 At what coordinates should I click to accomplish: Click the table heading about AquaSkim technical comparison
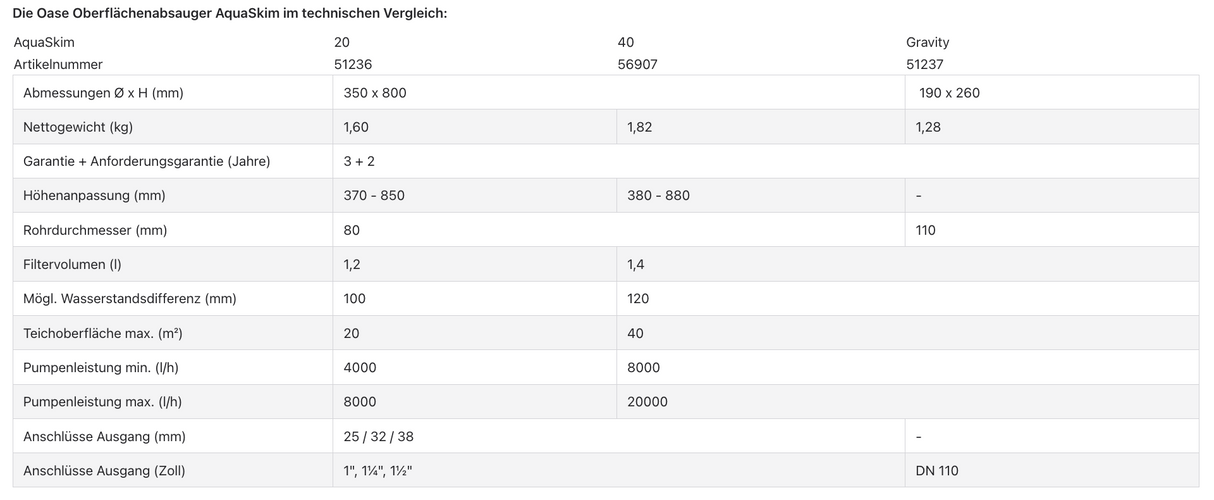click(x=229, y=13)
